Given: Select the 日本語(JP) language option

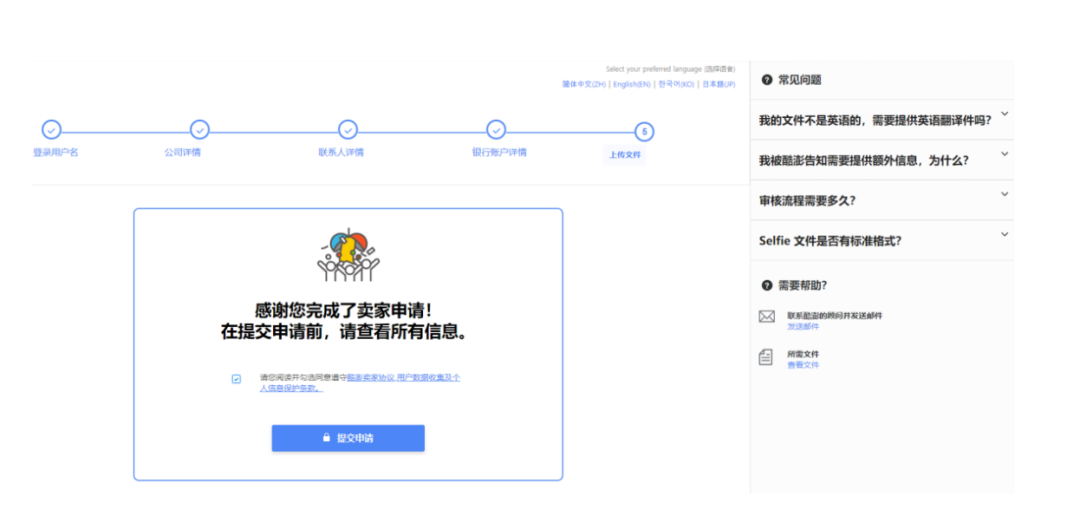Looking at the screenshot, I should point(718,85).
